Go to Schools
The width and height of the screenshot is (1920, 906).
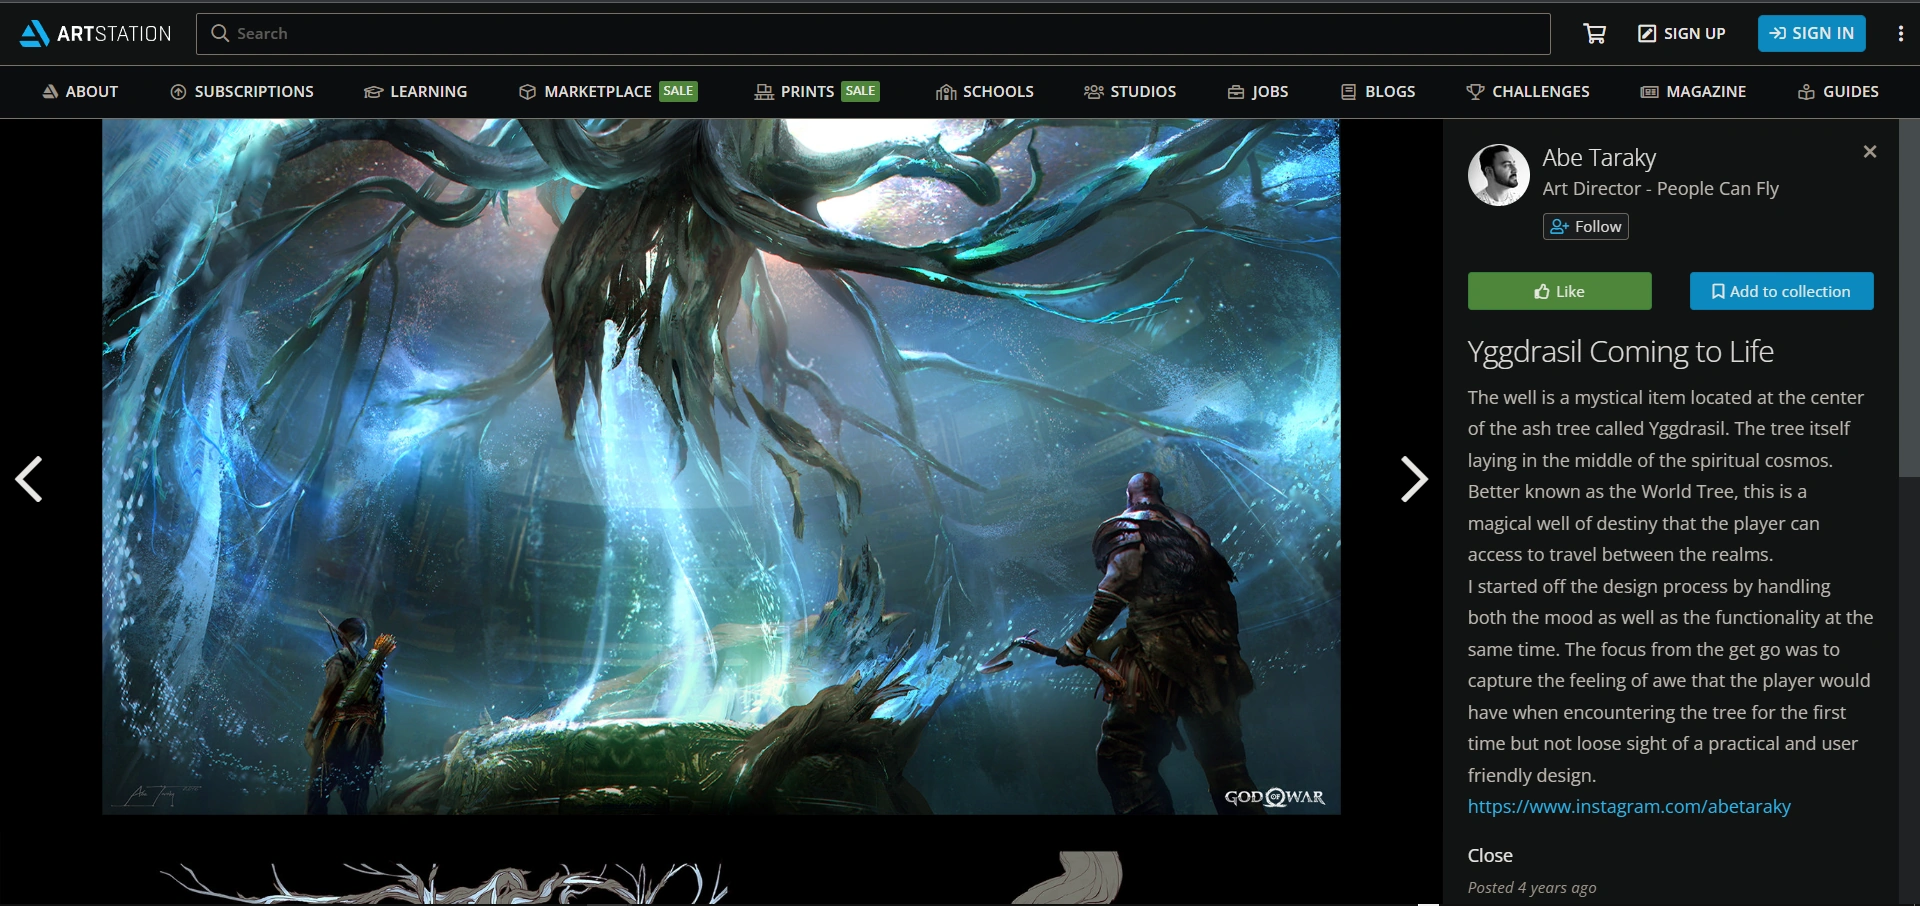click(x=985, y=92)
